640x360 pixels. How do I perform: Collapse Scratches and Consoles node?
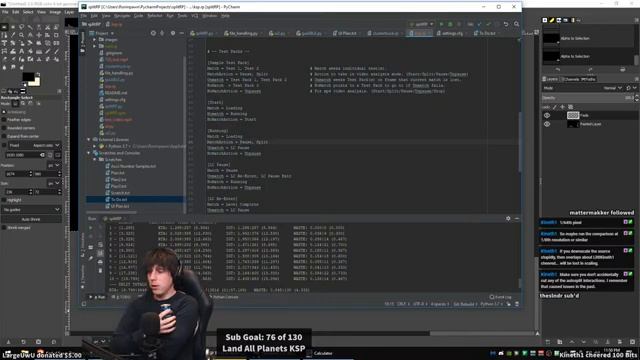tap(89, 153)
